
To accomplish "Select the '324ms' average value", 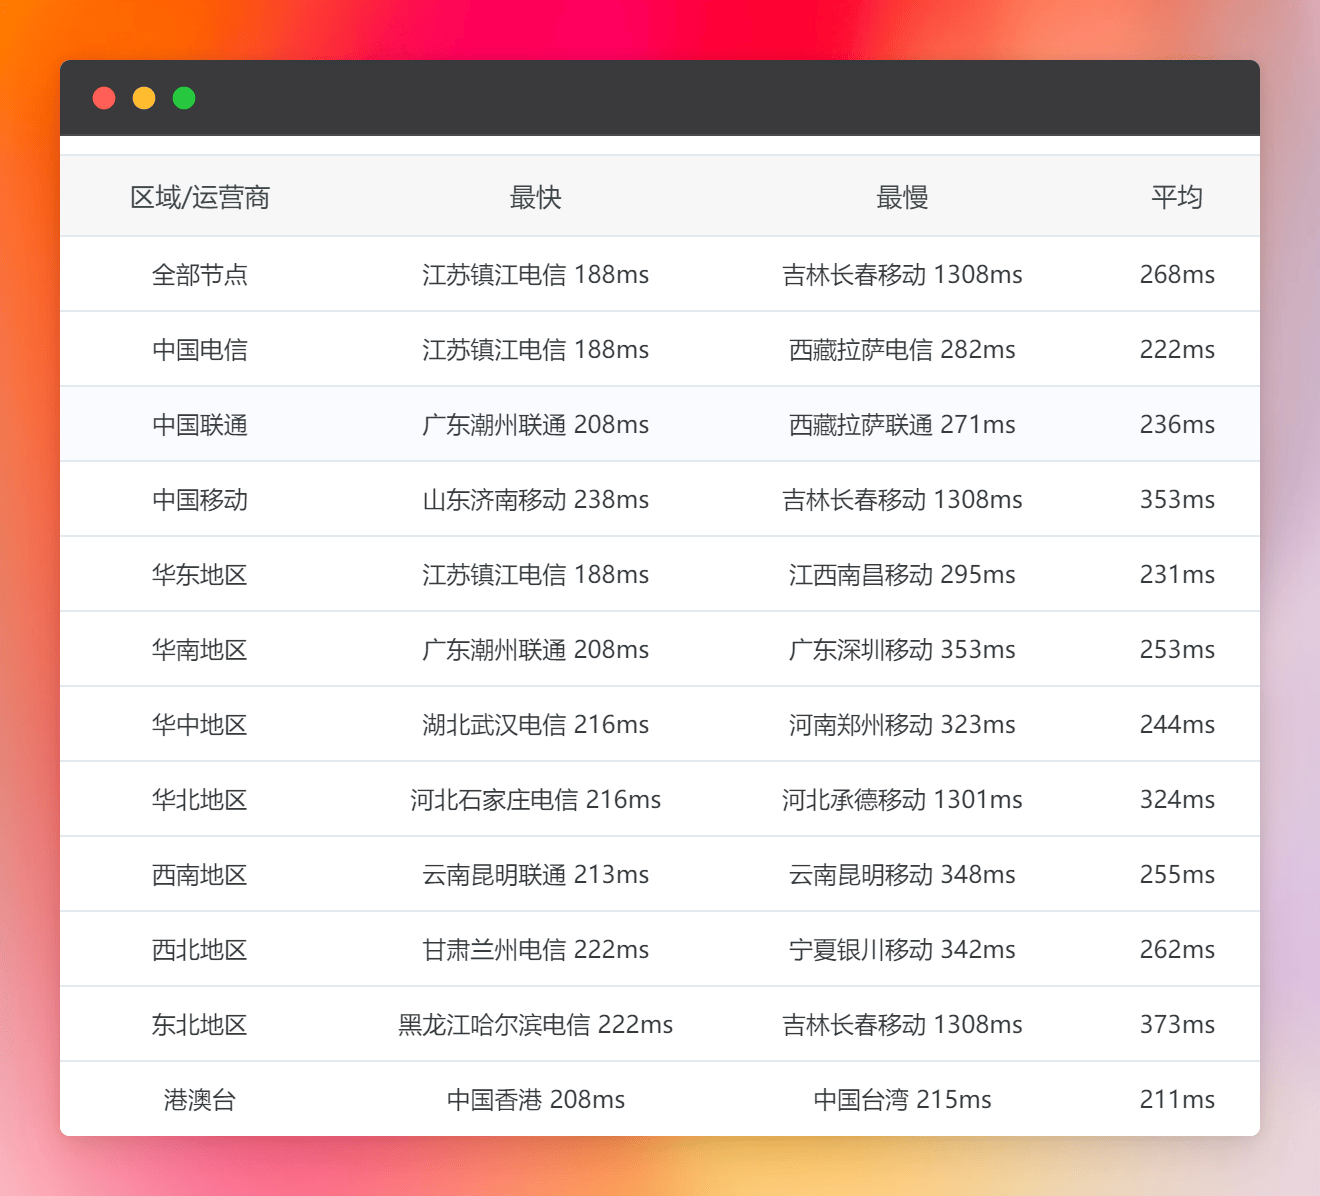I will pos(1177,799).
